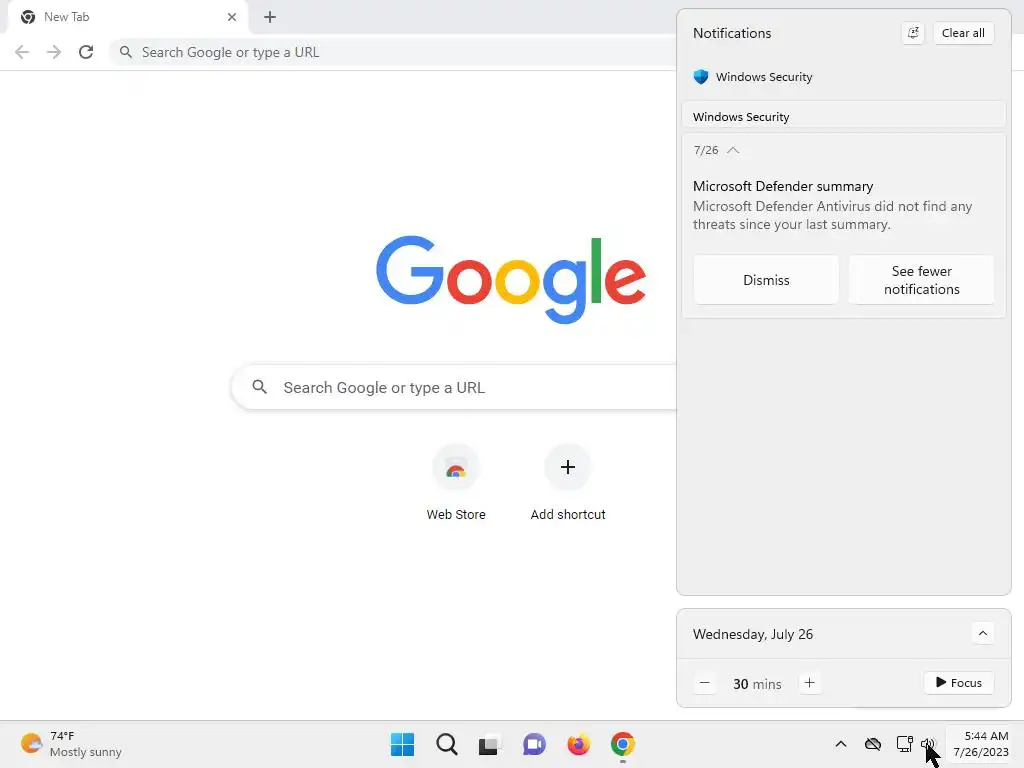Click the Chrome forward arrow
This screenshot has height=768, width=1024.
click(54, 52)
